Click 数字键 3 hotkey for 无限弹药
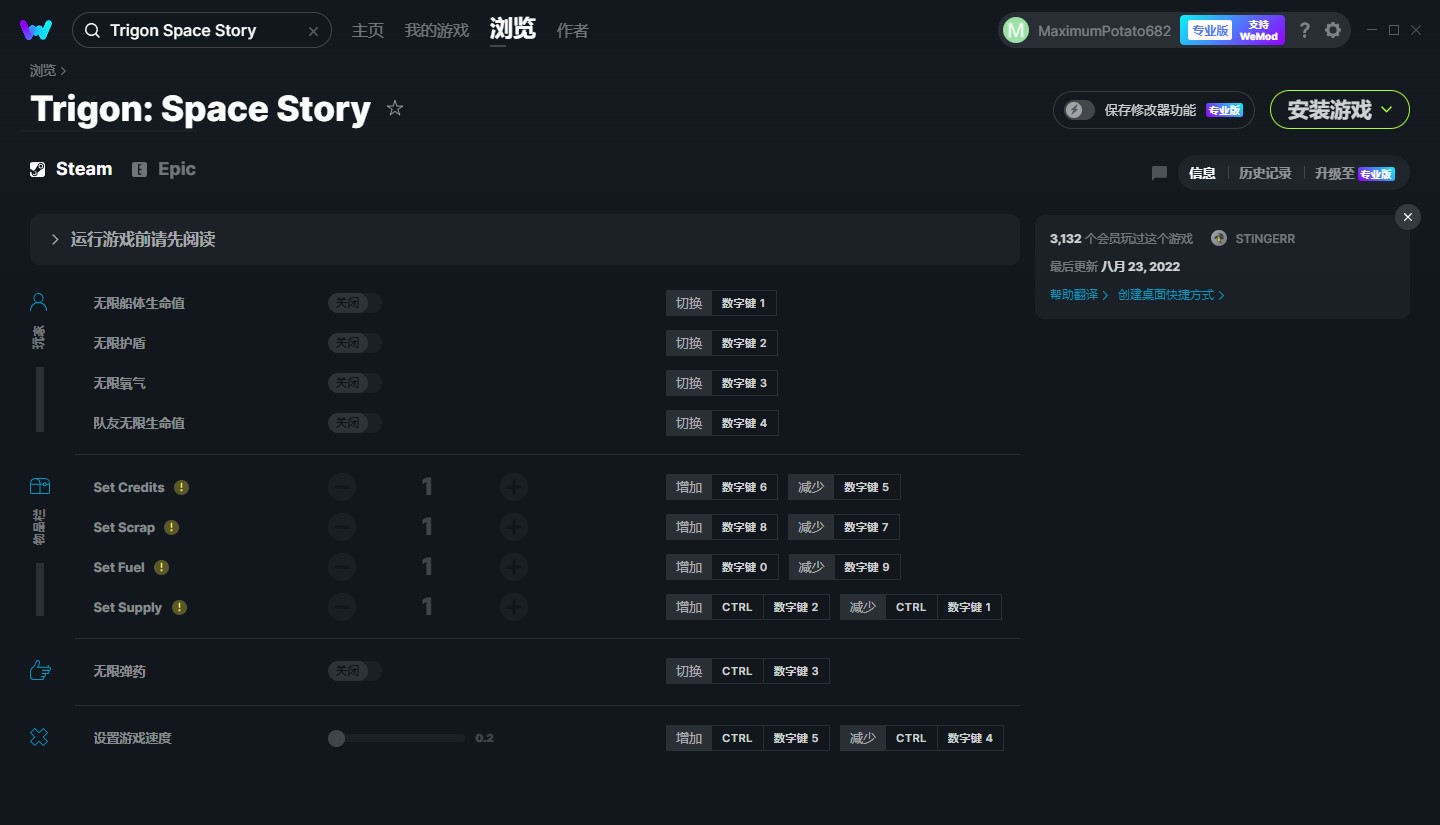This screenshot has width=1440, height=825. pos(796,671)
